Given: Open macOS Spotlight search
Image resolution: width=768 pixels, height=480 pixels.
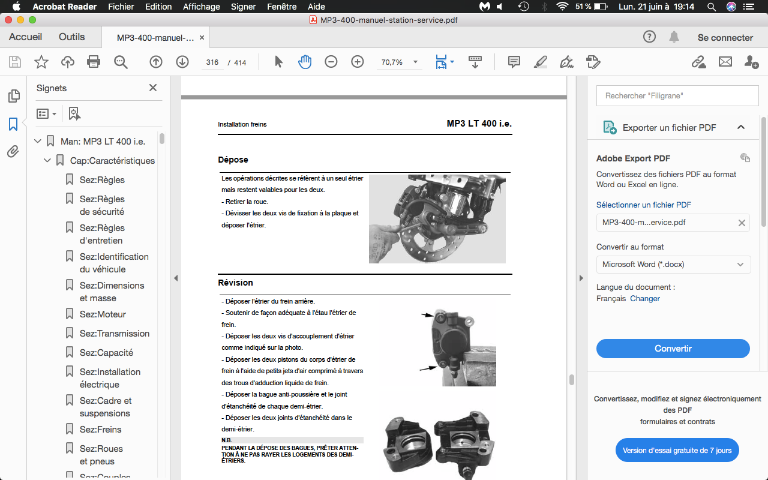Looking at the screenshot, I should 711,7.
